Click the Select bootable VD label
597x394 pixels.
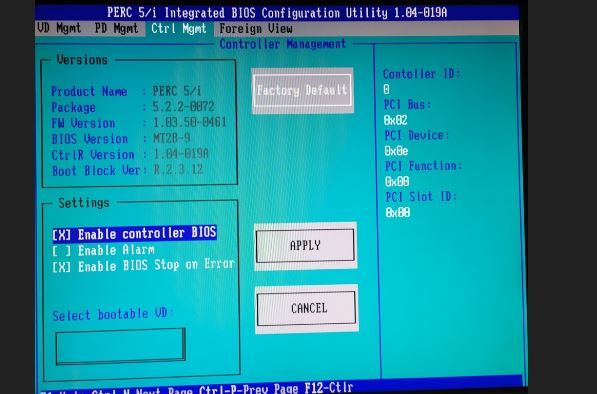click(113, 315)
